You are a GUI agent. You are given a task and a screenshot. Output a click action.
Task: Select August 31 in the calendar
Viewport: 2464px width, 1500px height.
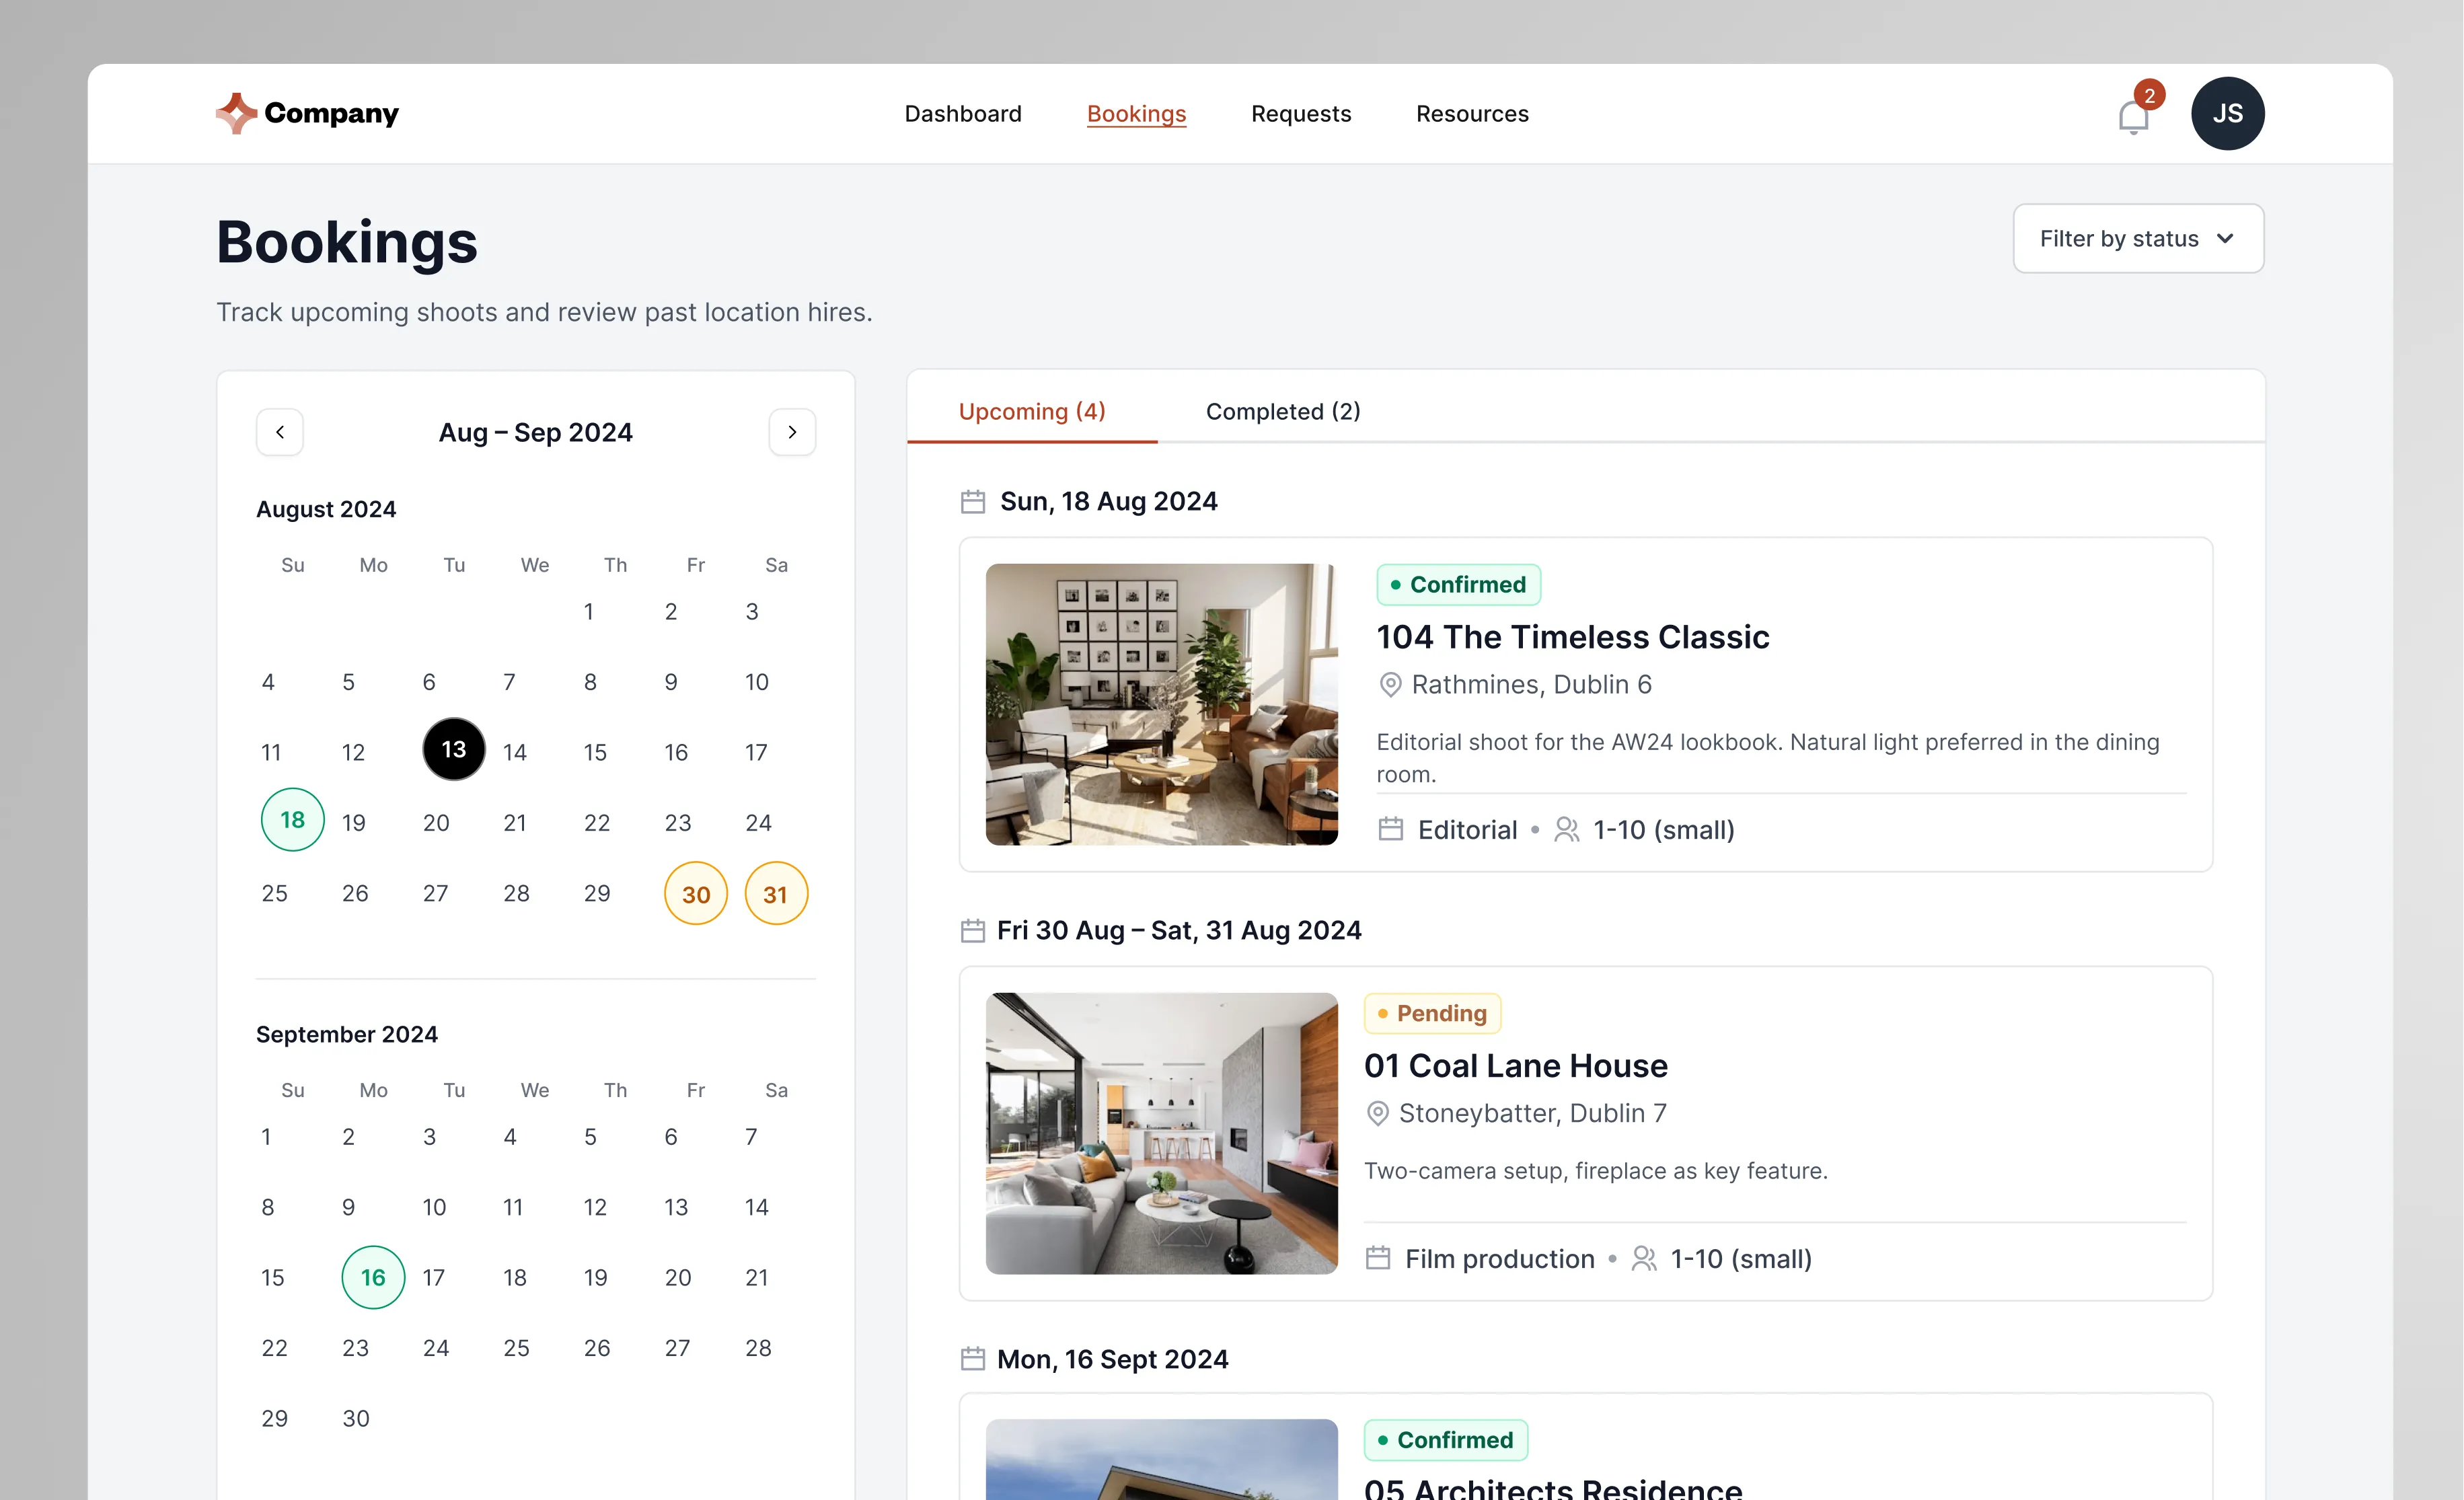[x=776, y=893]
